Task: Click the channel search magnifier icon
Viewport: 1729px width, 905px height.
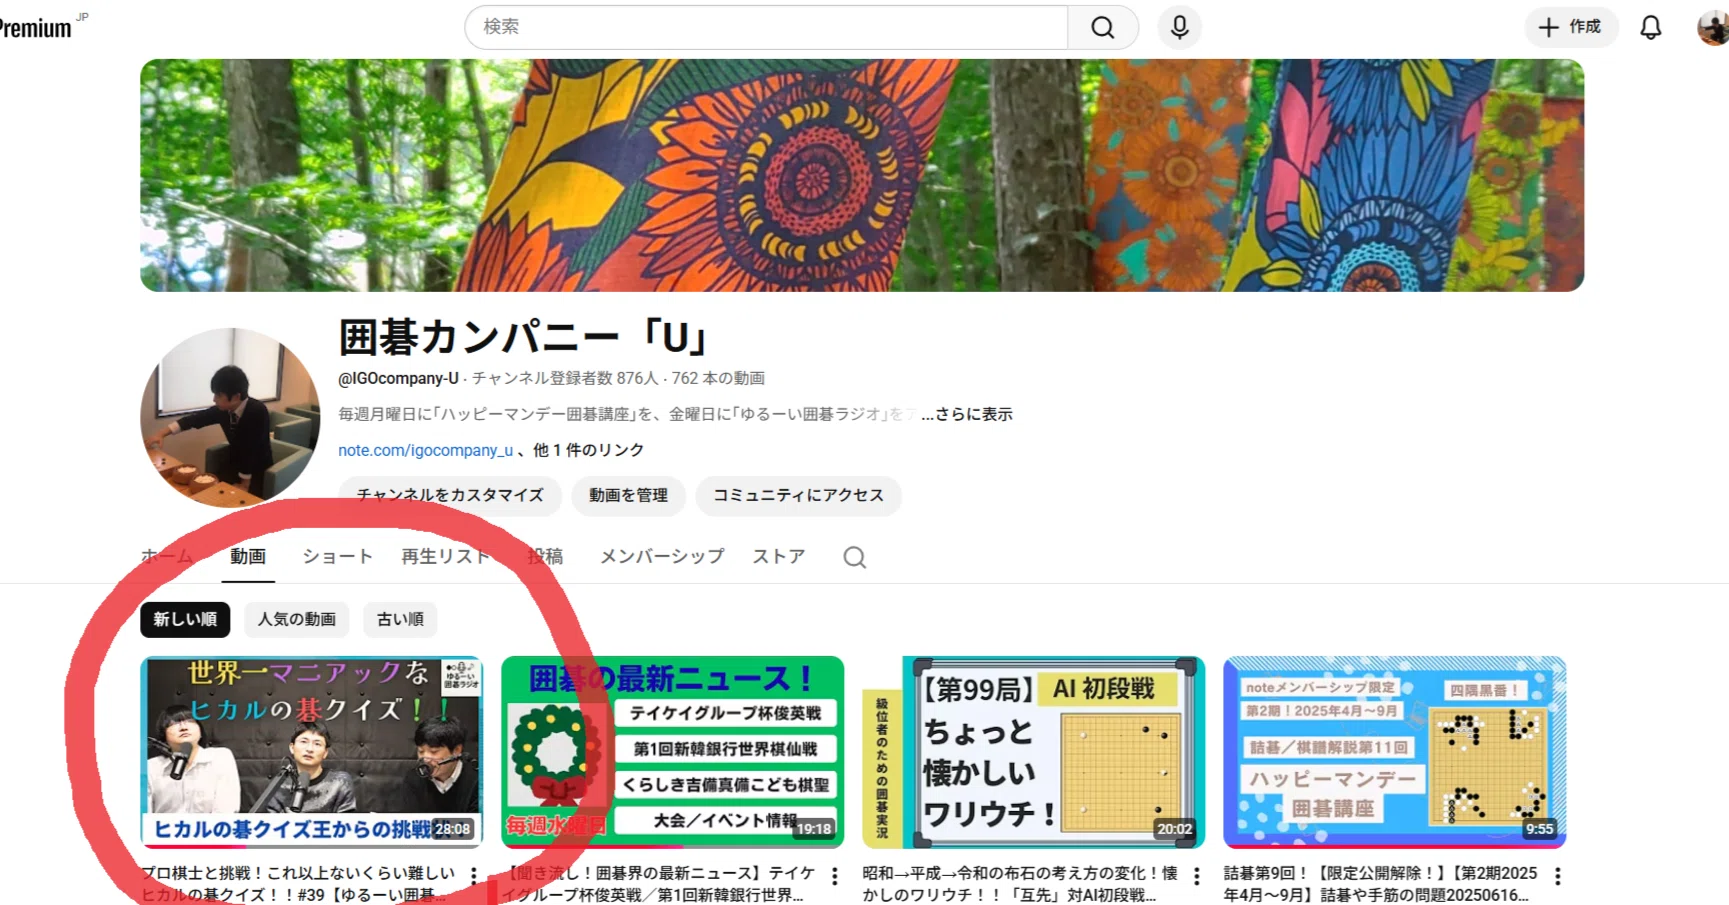Action: (x=854, y=557)
